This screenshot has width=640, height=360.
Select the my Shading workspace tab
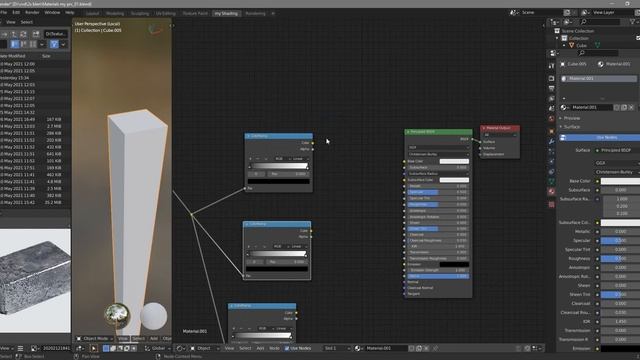tap(226, 13)
